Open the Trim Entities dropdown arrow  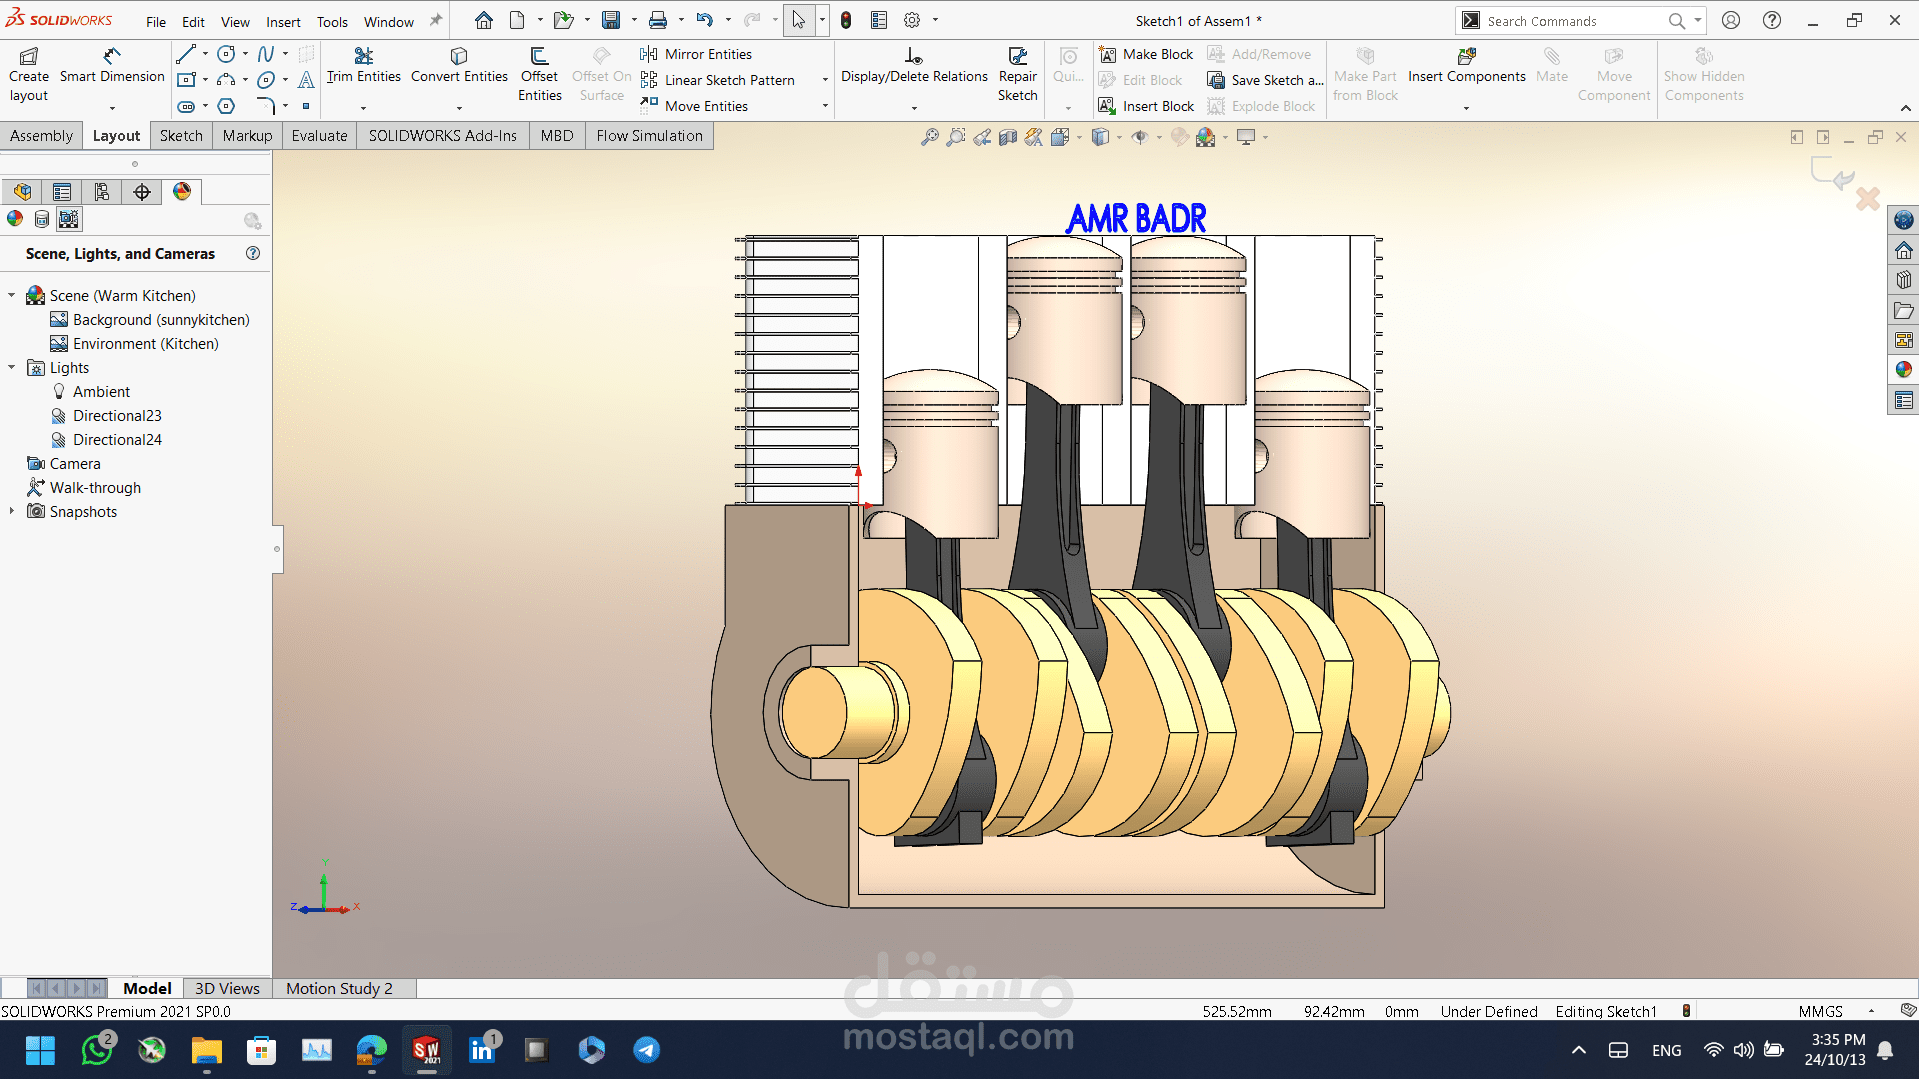click(x=363, y=107)
